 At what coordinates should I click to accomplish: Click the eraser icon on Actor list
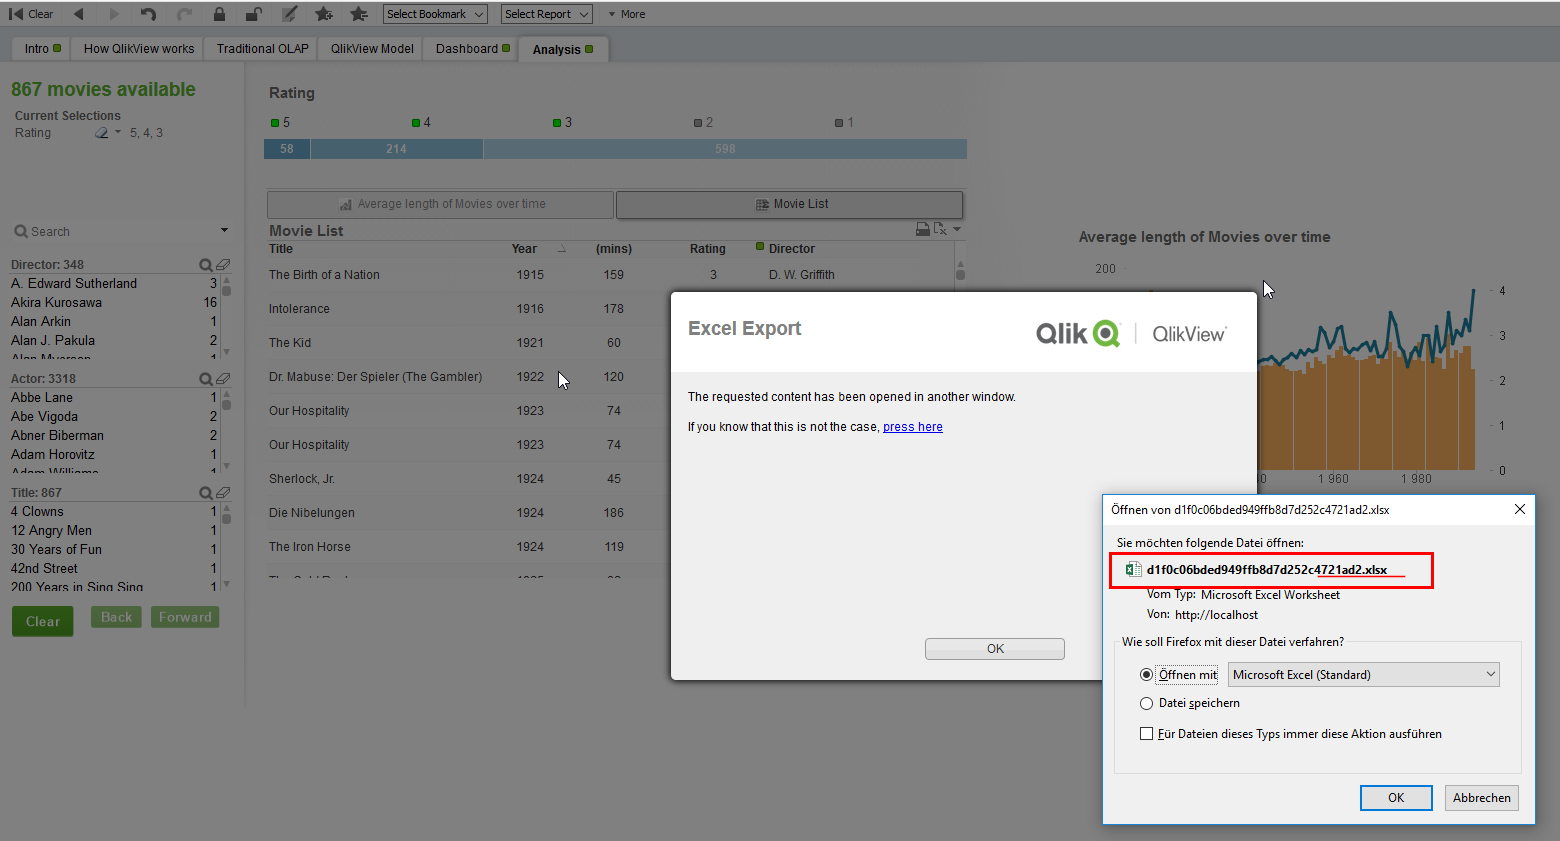click(x=223, y=379)
